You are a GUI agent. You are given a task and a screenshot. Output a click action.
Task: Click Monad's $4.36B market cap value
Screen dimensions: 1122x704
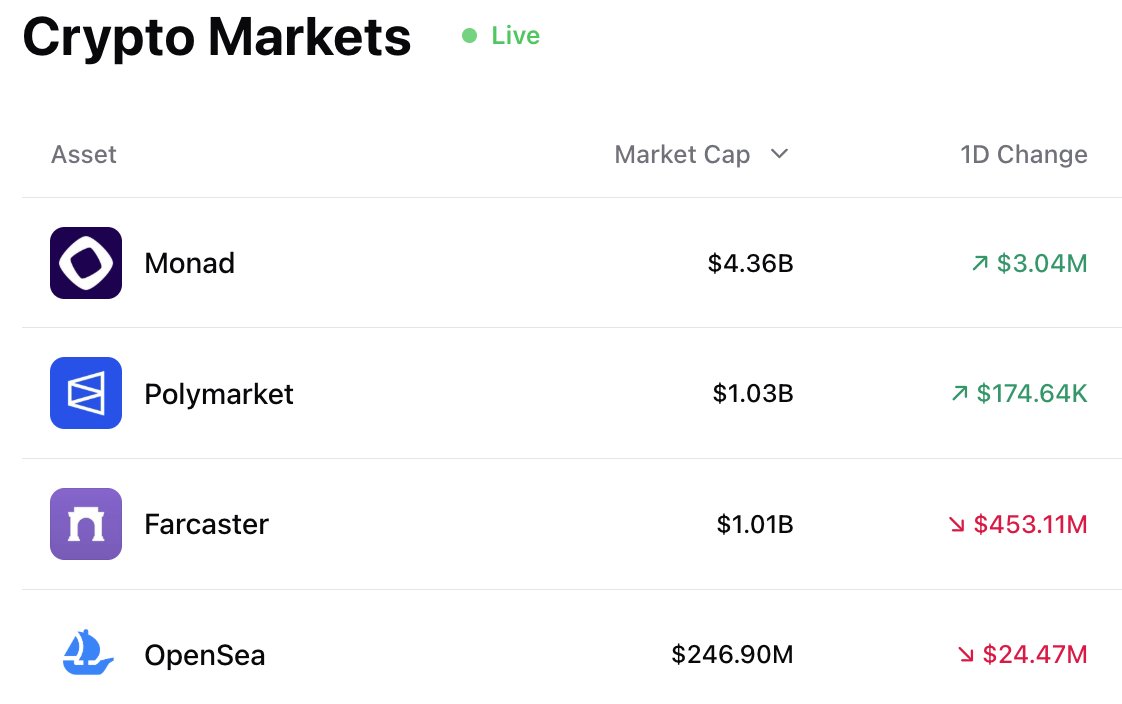pos(751,263)
